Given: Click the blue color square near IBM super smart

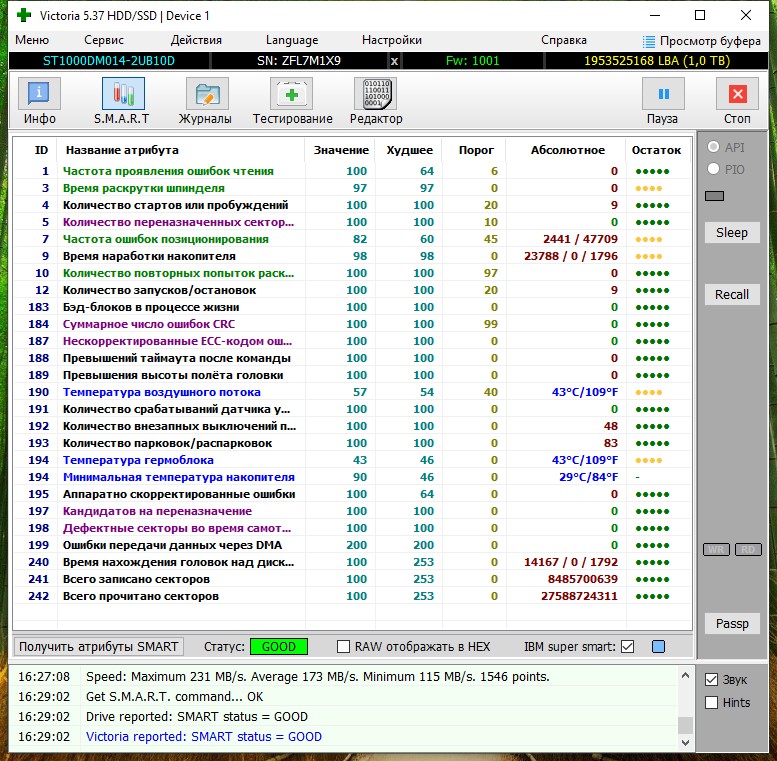Looking at the screenshot, I should [x=658, y=647].
